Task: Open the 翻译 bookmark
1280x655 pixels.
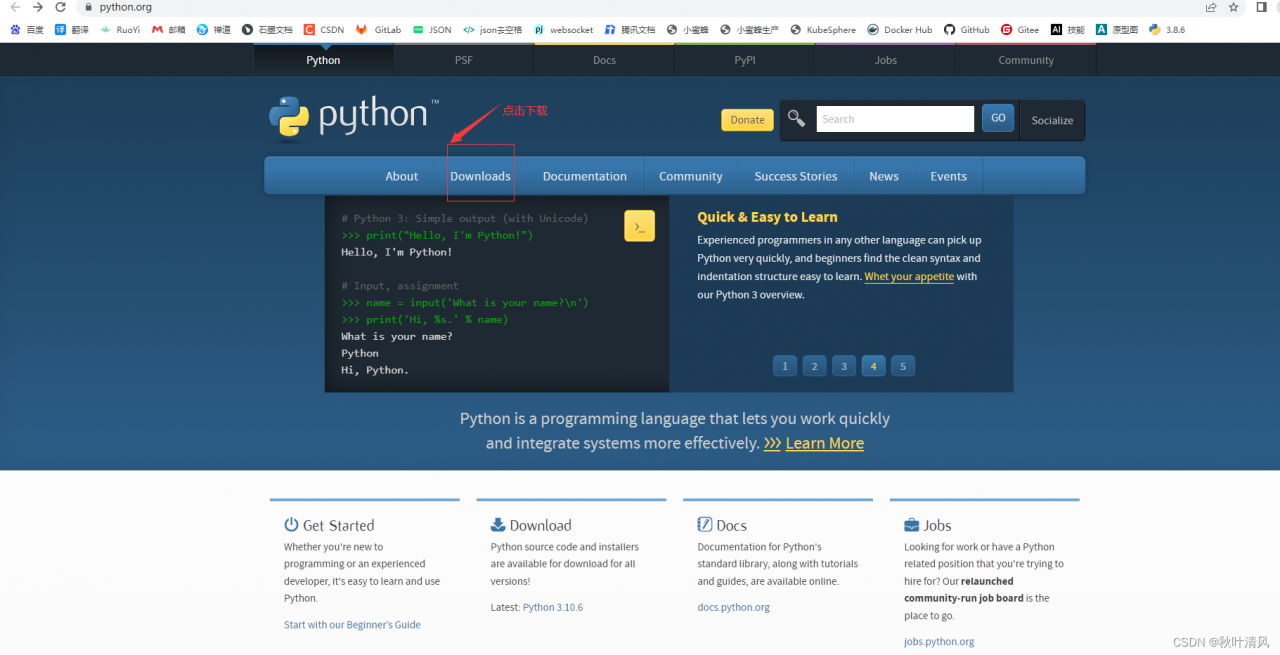Action: coord(72,30)
